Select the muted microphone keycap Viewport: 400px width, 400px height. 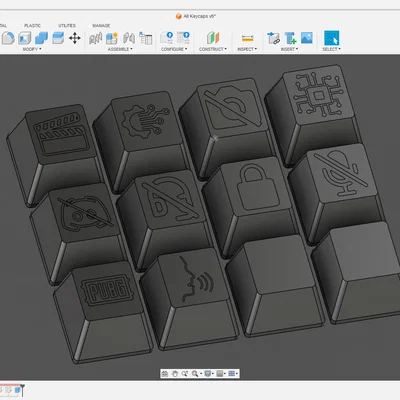pos(342,173)
